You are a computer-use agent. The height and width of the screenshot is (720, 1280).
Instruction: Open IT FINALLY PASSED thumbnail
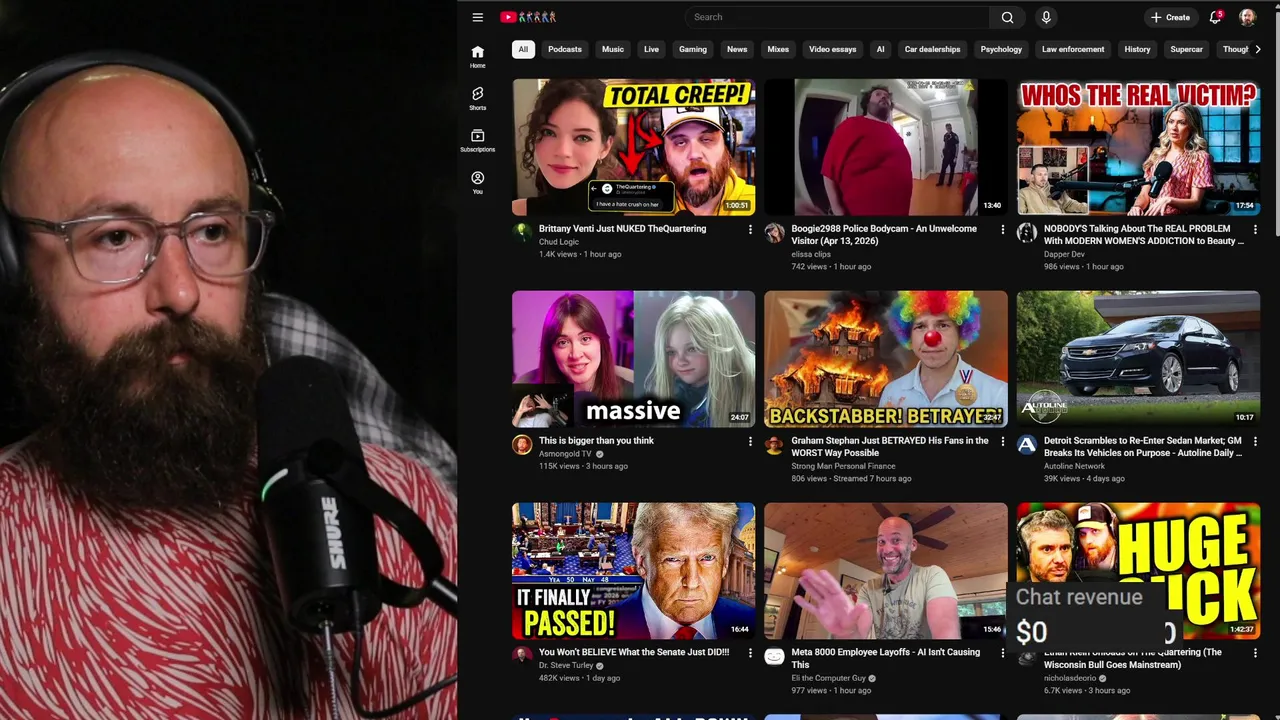634,571
